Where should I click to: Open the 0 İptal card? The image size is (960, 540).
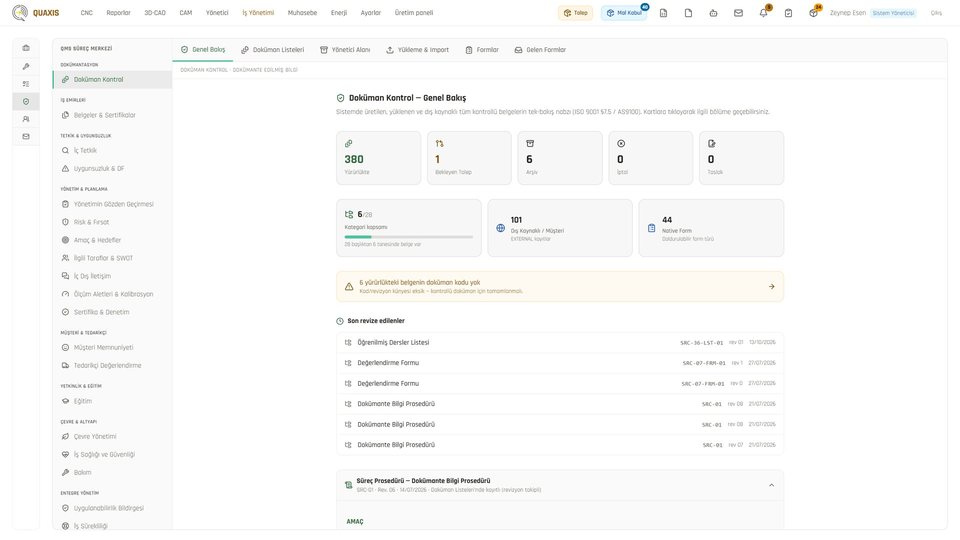pyautogui.click(x=650, y=158)
